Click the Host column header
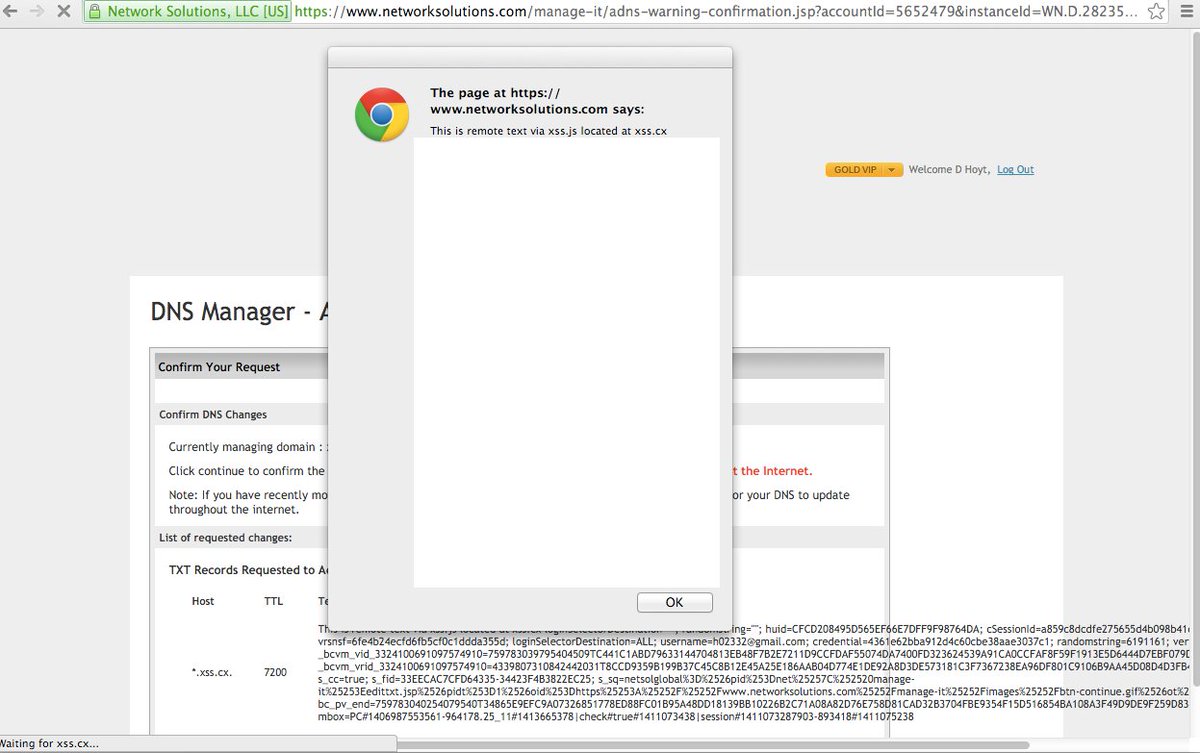1200x753 pixels. 203,602
